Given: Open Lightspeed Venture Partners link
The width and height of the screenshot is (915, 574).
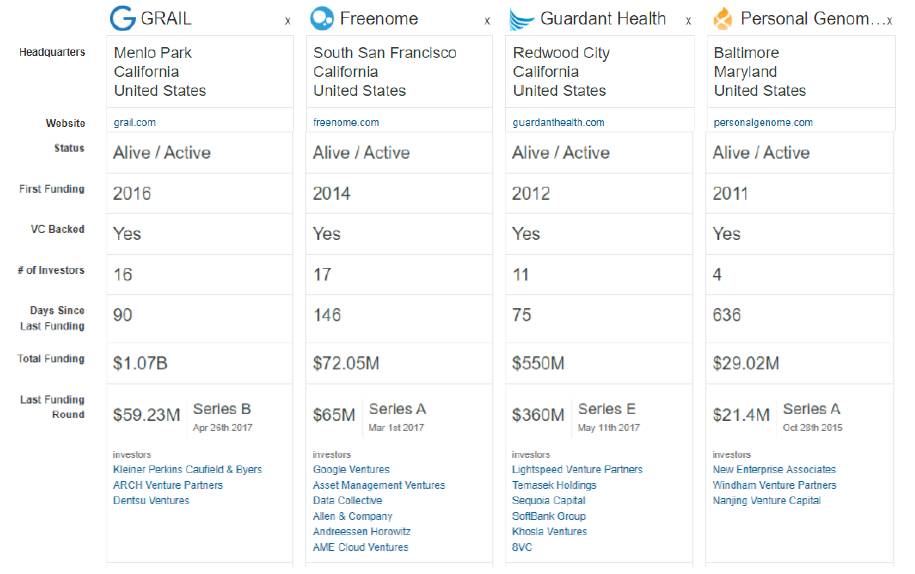Looking at the screenshot, I should click(x=577, y=470).
